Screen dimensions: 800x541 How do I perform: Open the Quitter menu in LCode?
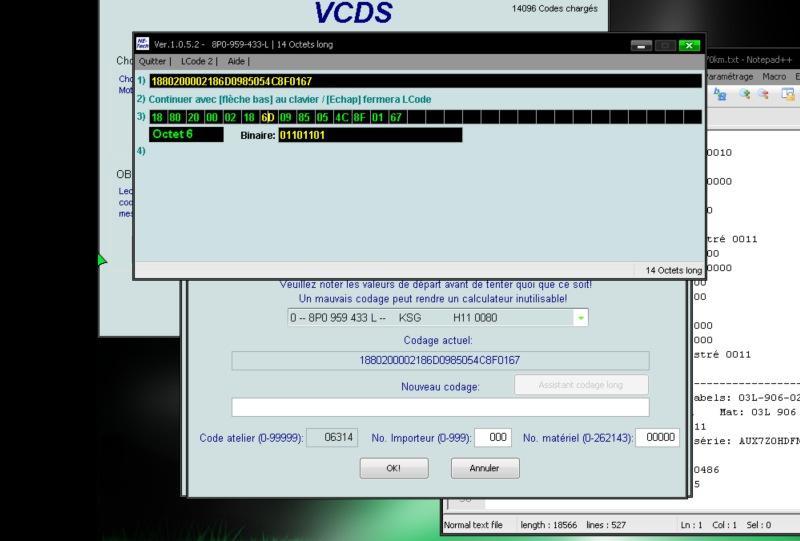tap(153, 61)
